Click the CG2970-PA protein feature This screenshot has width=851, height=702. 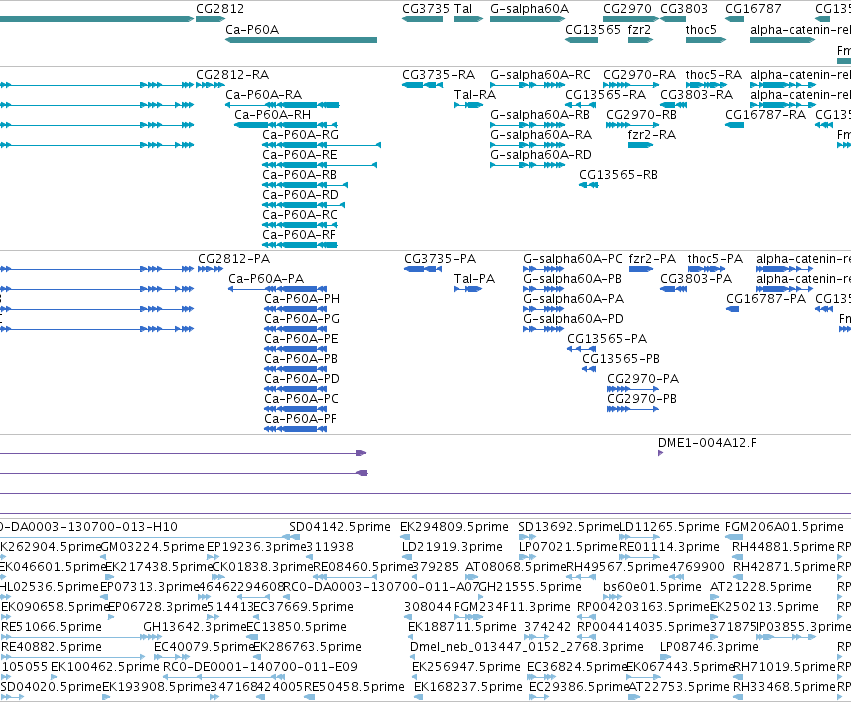pyautogui.click(x=633, y=389)
